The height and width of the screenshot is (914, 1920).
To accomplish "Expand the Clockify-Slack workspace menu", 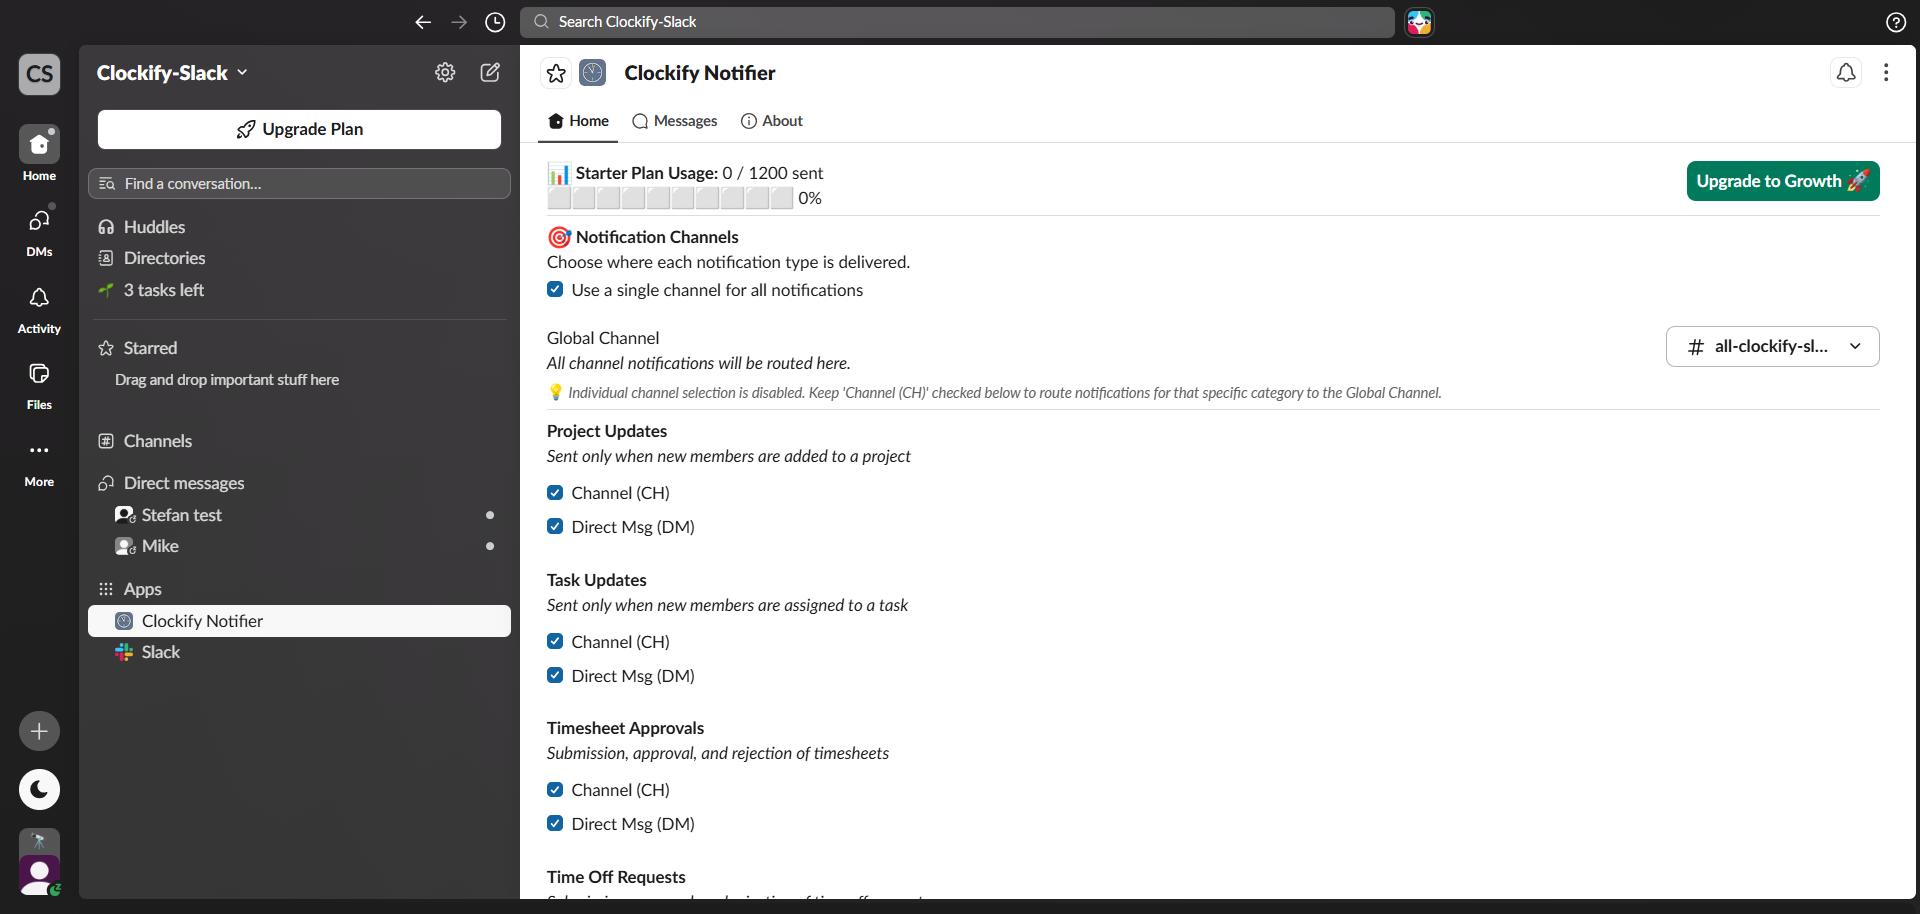I will [172, 73].
